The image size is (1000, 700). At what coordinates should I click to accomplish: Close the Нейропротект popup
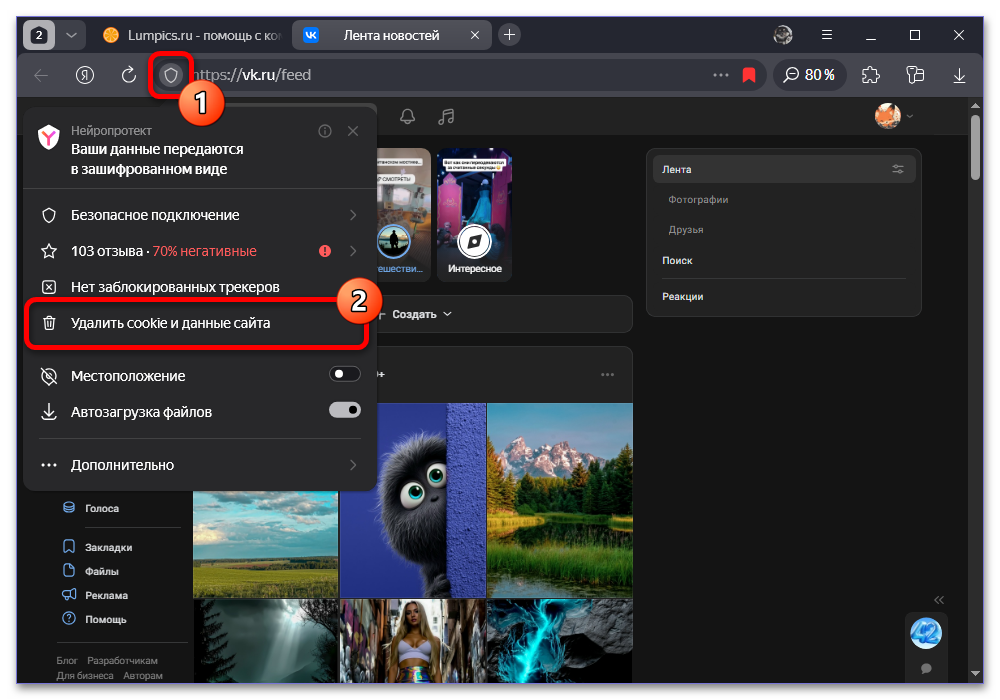pyautogui.click(x=353, y=131)
